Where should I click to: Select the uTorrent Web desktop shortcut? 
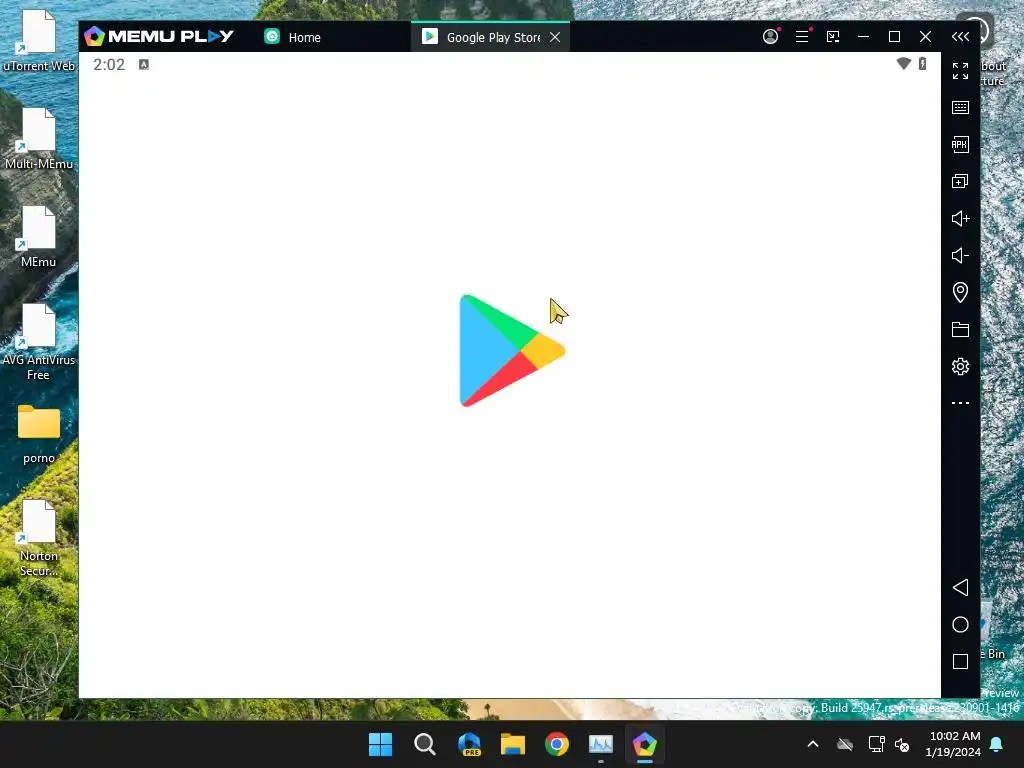point(39,40)
